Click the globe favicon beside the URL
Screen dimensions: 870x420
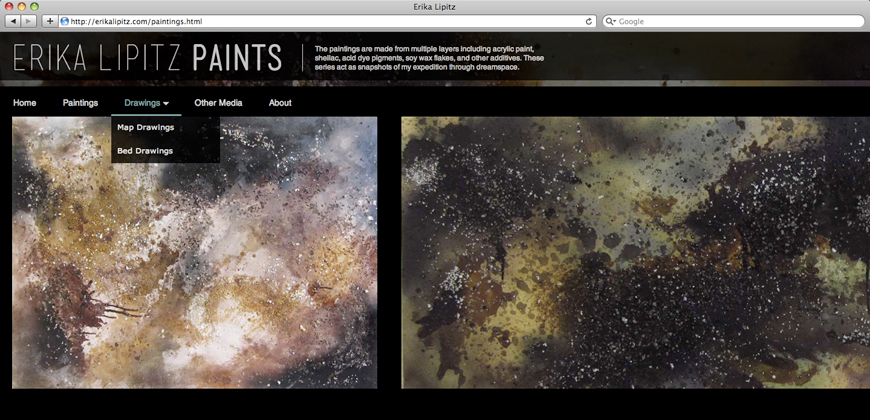(65, 21)
